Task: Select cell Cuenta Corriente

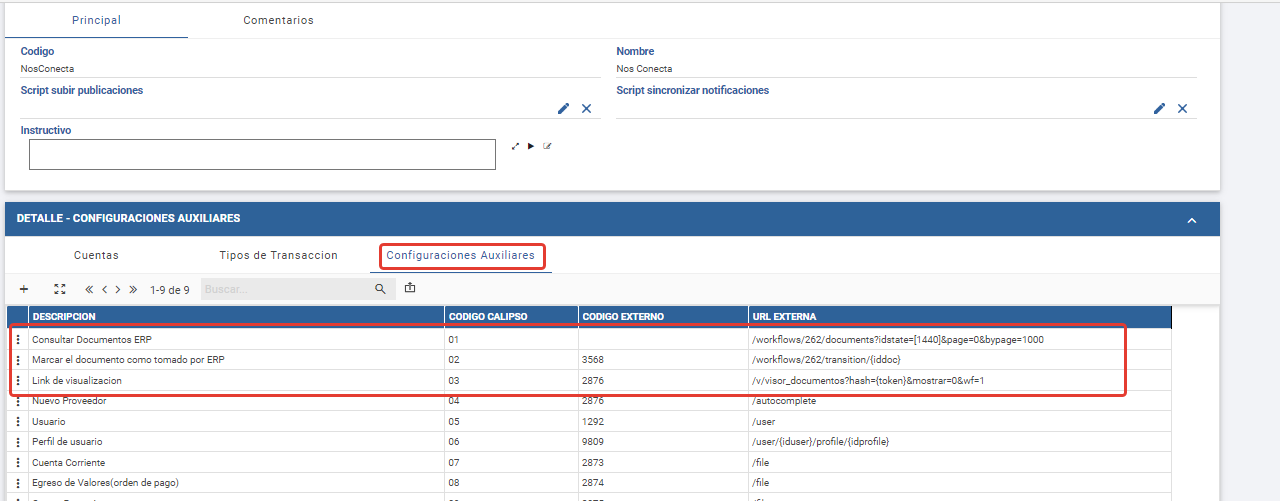Action: point(236,463)
